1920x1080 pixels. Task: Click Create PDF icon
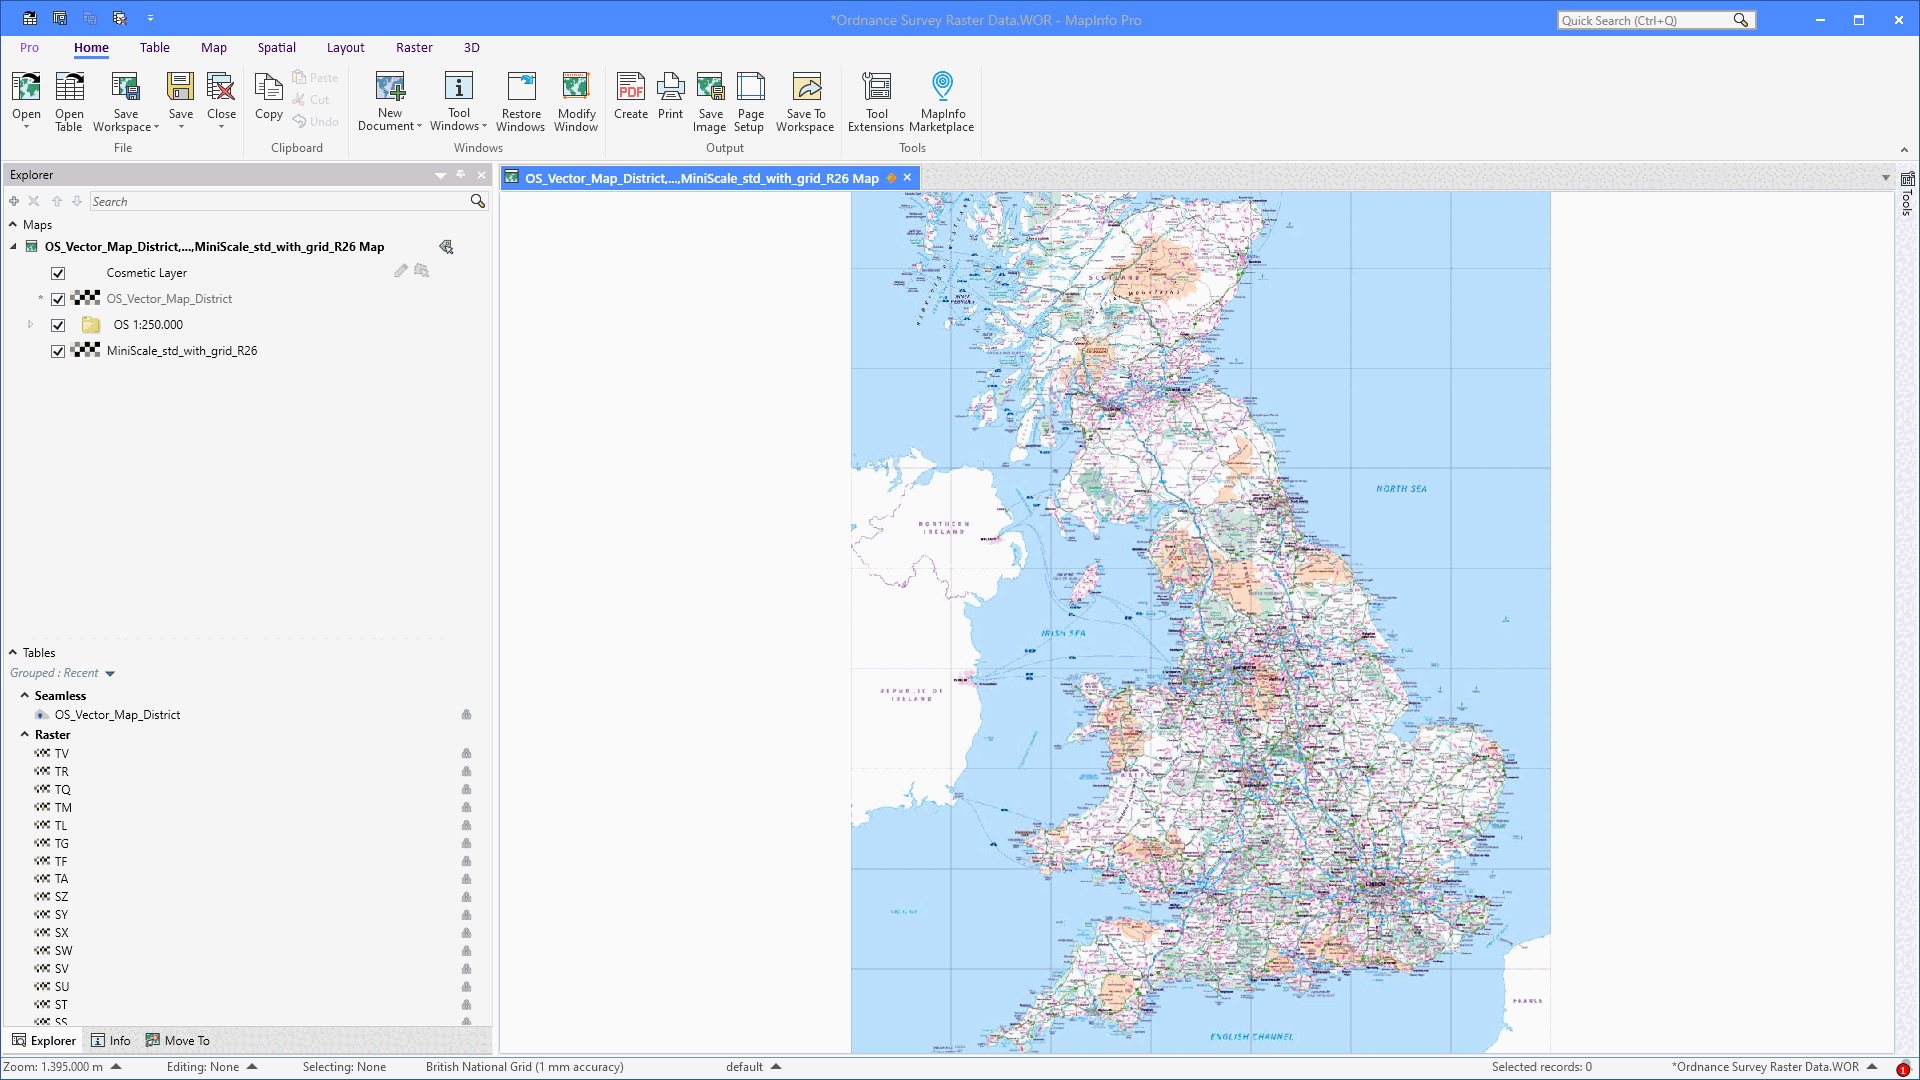pos(631,87)
